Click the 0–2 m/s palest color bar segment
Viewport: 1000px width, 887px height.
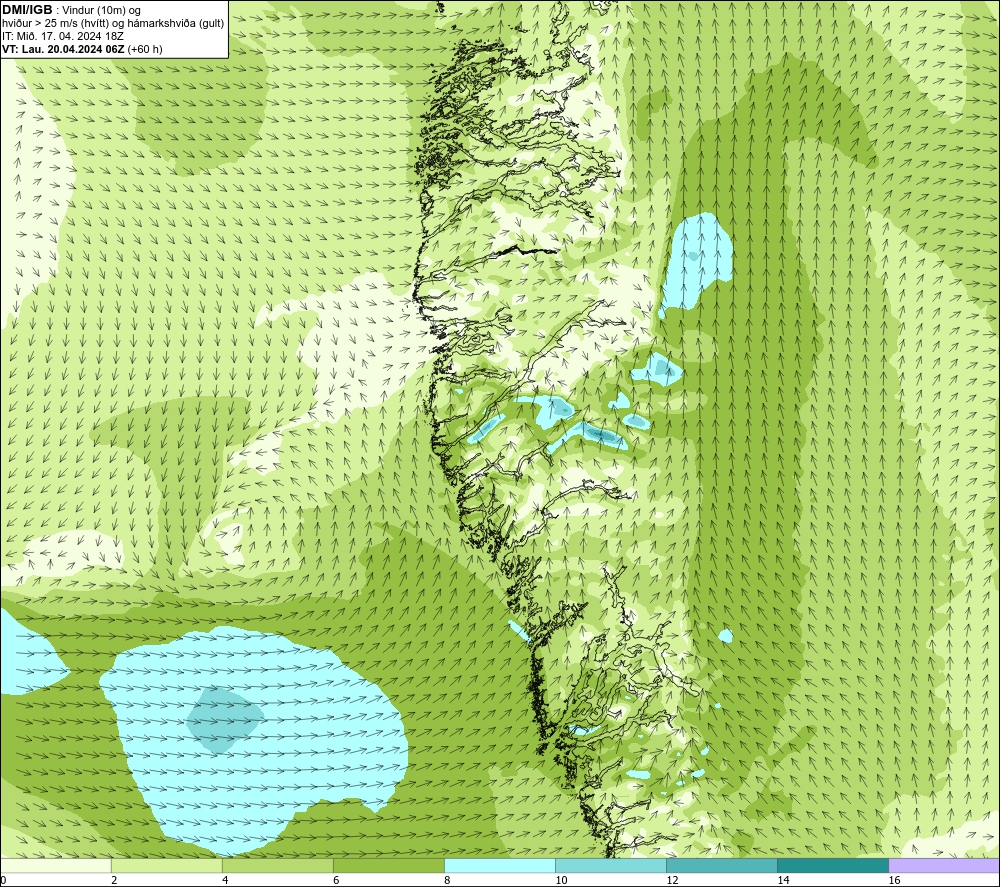(55, 865)
